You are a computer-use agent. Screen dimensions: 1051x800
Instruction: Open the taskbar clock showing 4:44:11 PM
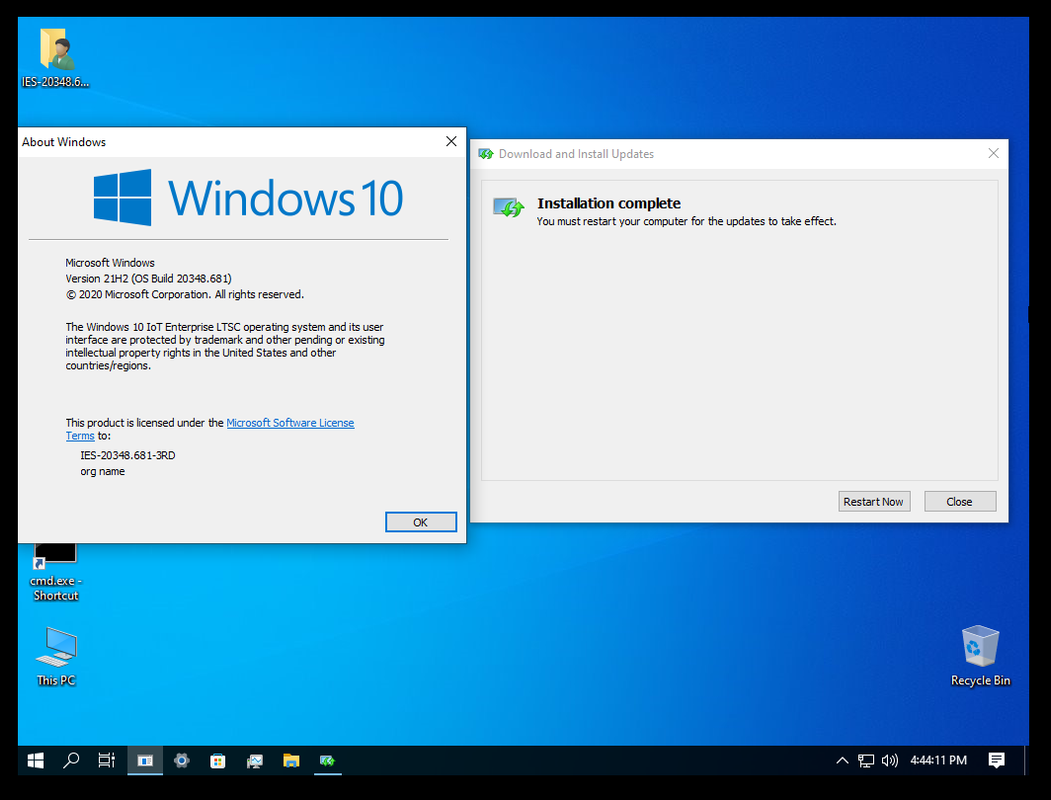[938, 760]
